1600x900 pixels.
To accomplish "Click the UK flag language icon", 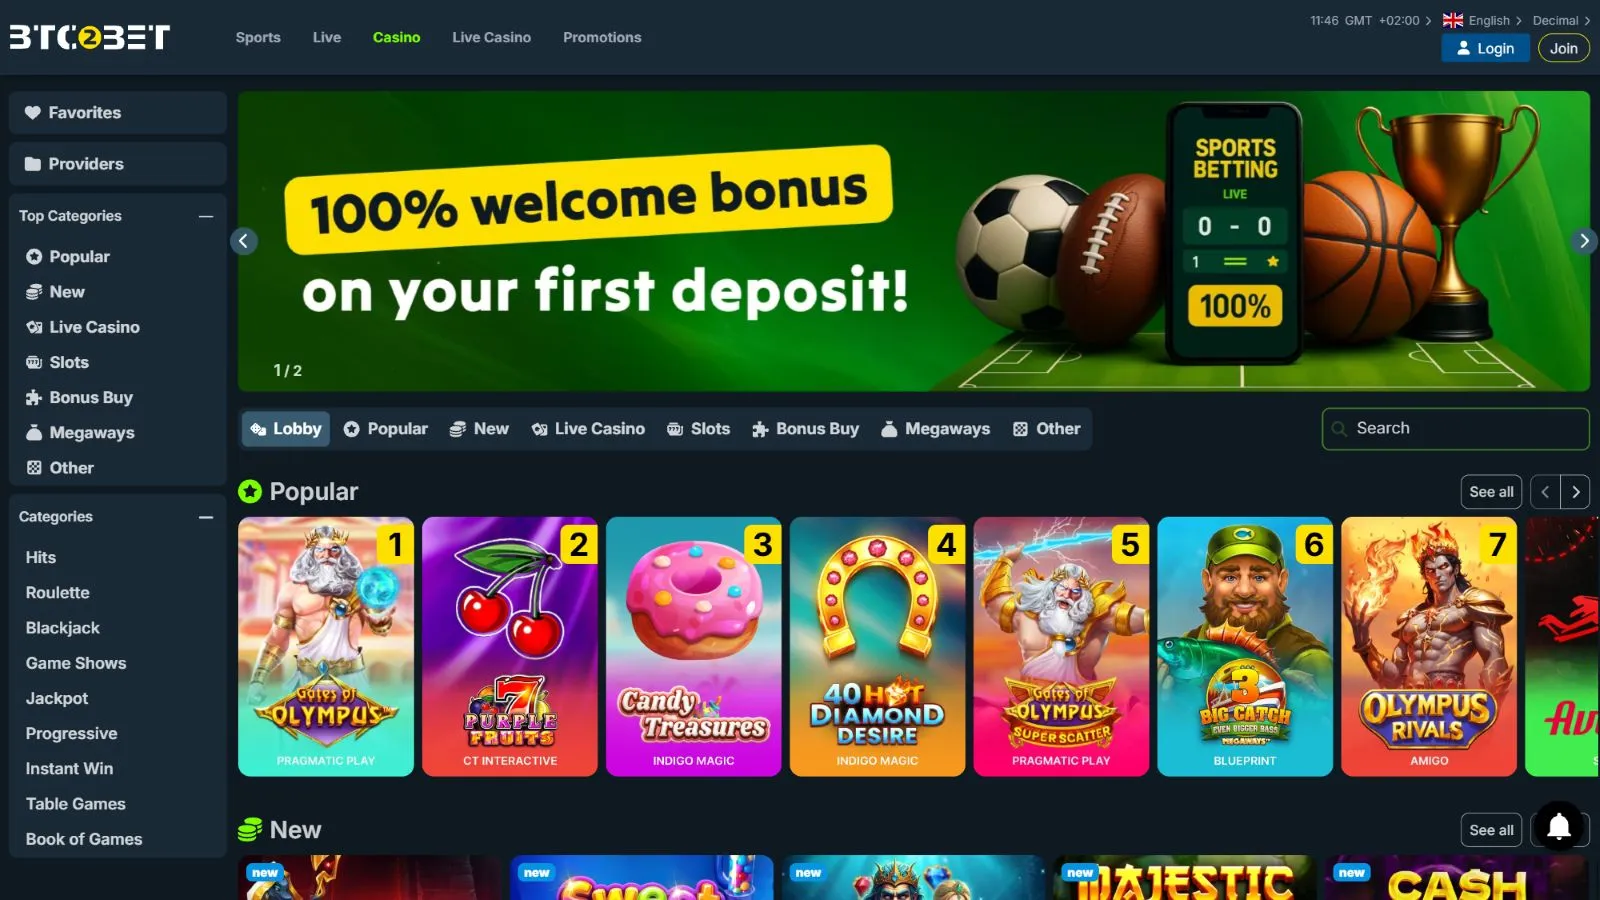I will pyautogui.click(x=1453, y=20).
